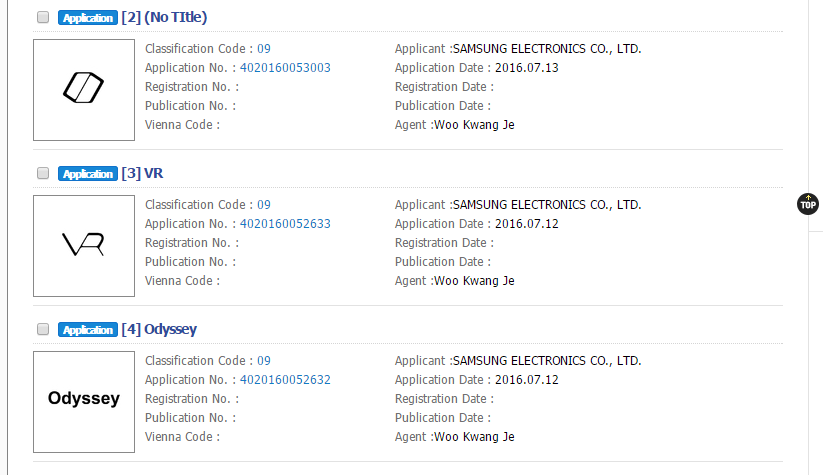Viewport: 823px width, 475px height.
Task: Click application date 2016.07.12 in Odyssey entry
Action: point(526,379)
